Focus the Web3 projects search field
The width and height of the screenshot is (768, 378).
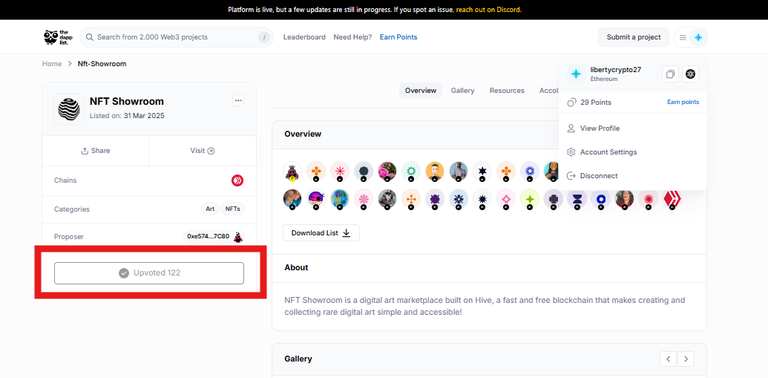coord(176,37)
